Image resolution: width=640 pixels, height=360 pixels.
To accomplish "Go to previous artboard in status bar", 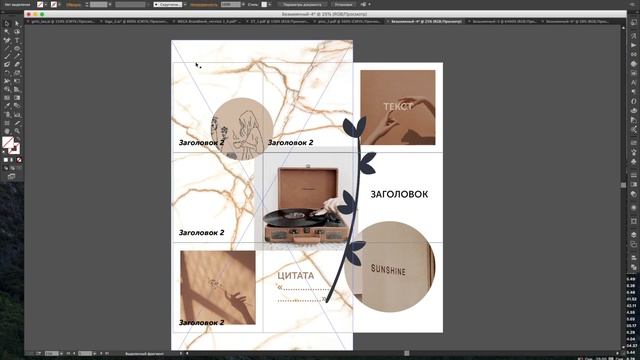I will pos(74,353).
